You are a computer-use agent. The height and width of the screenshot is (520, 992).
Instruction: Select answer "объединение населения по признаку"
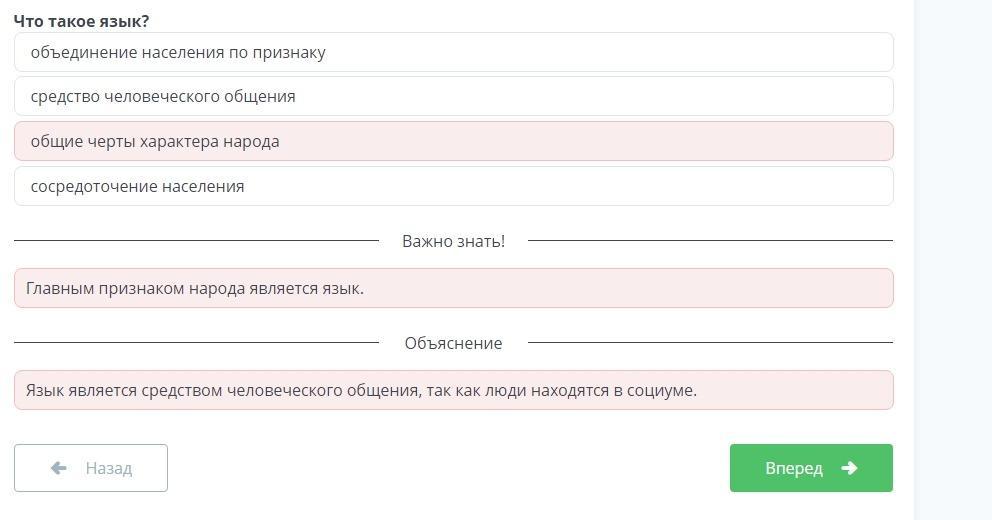click(x=453, y=52)
